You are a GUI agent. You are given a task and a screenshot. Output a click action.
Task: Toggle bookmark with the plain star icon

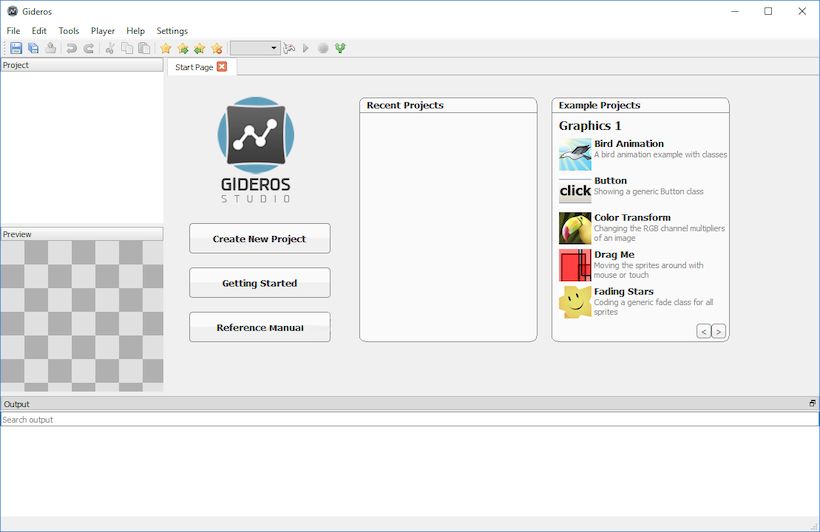coord(166,49)
